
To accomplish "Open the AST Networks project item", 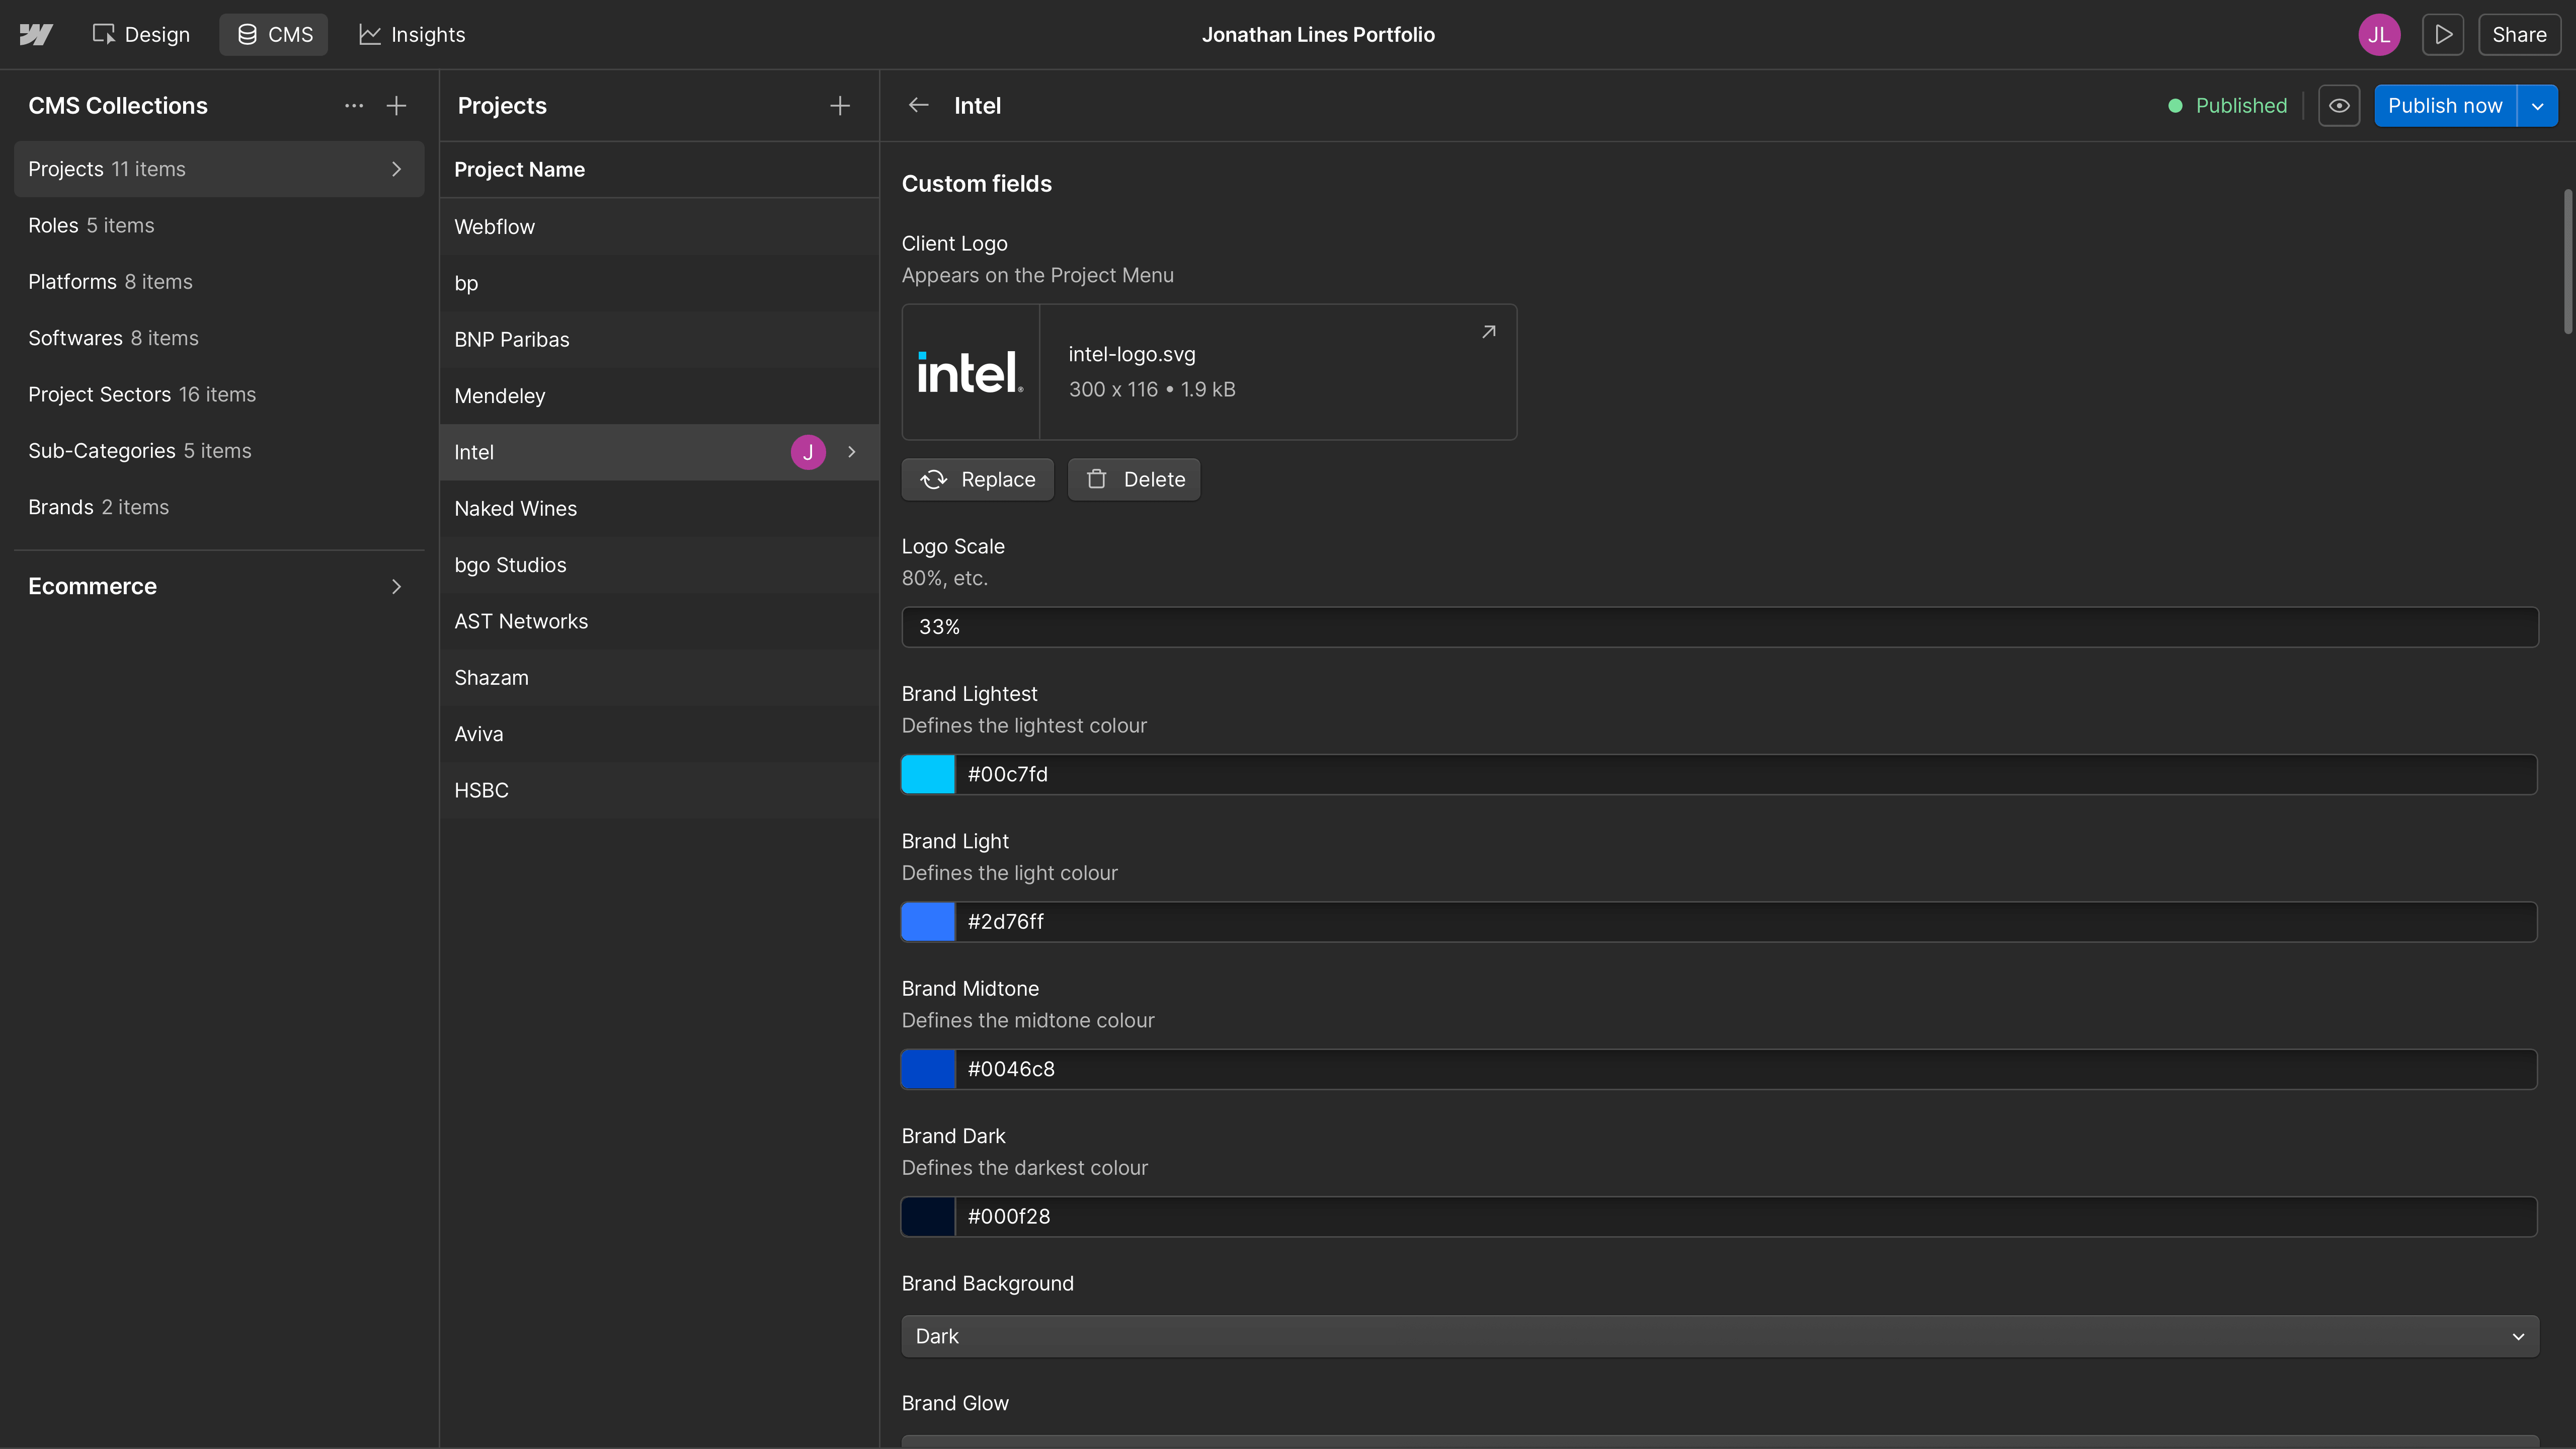I will (659, 622).
